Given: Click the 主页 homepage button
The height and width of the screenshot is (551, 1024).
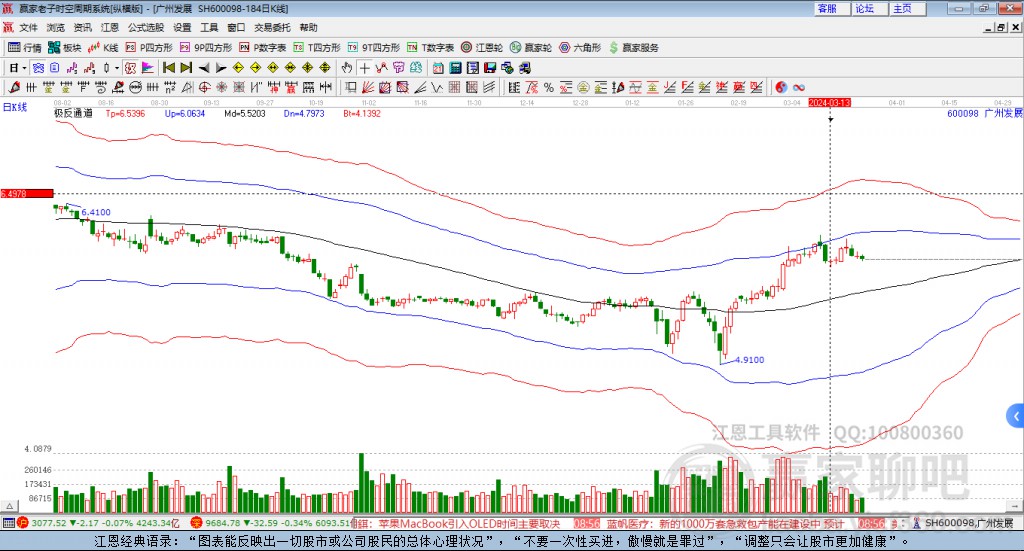Looking at the screenshot, I should (907, 8).
